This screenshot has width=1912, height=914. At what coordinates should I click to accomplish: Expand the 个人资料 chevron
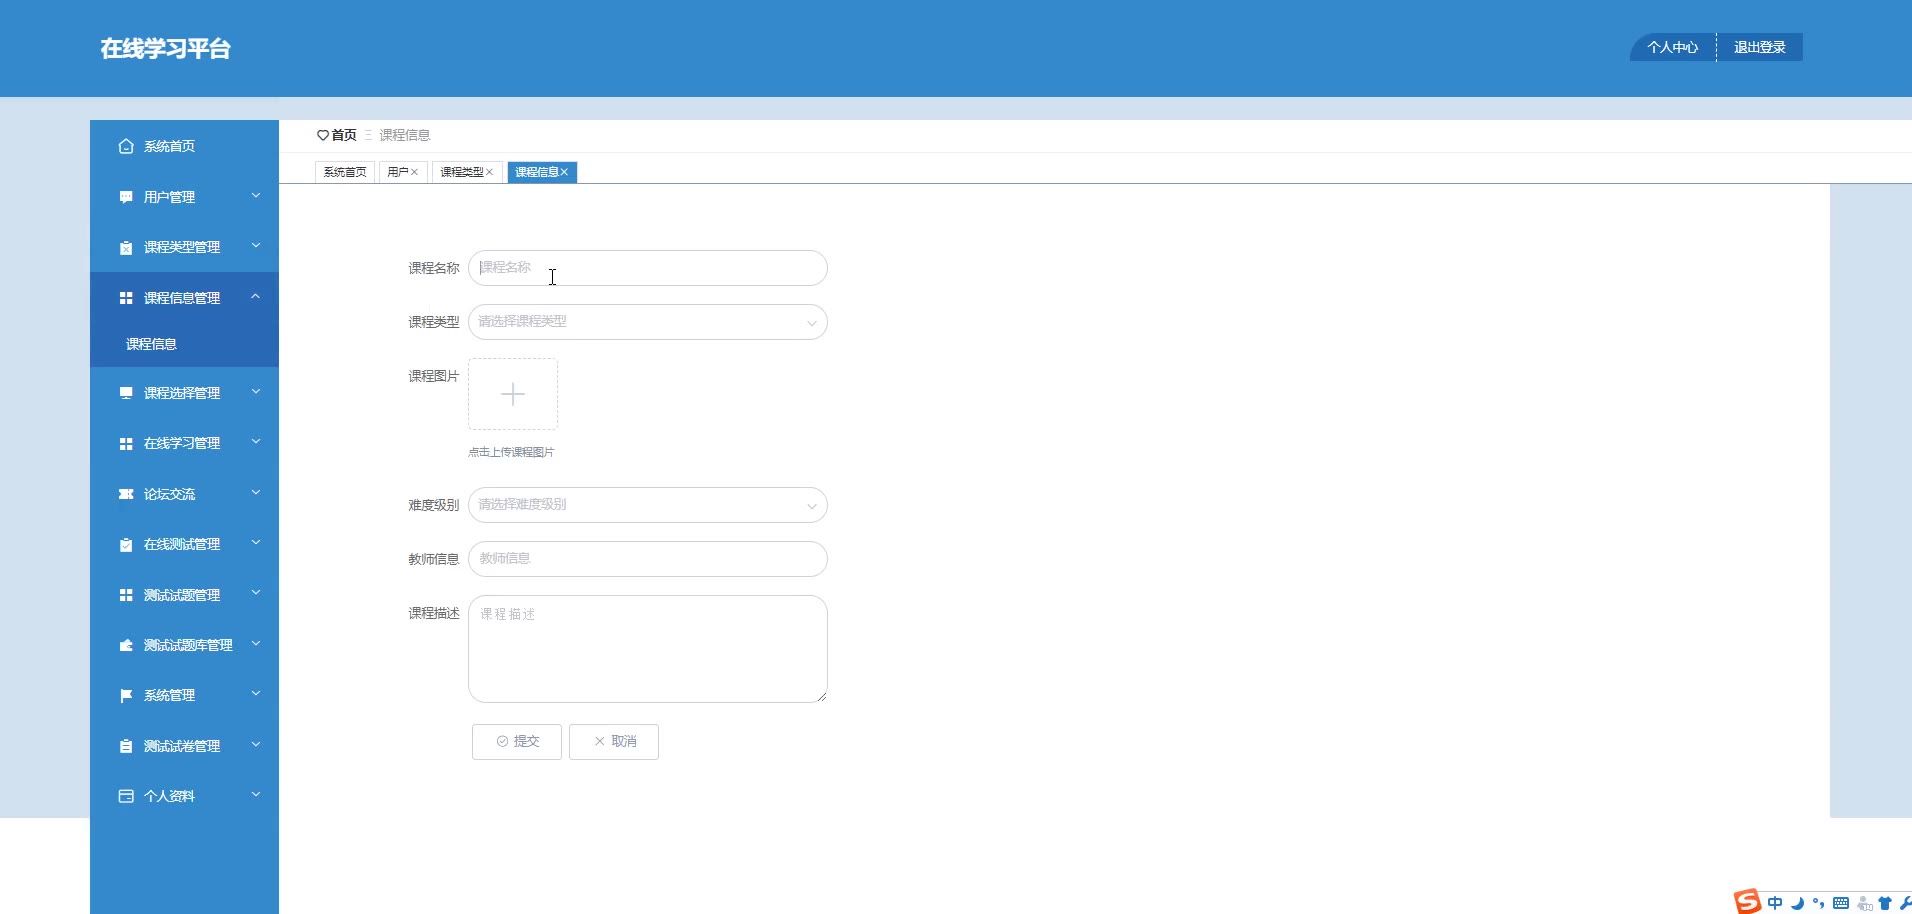[256, 795]
